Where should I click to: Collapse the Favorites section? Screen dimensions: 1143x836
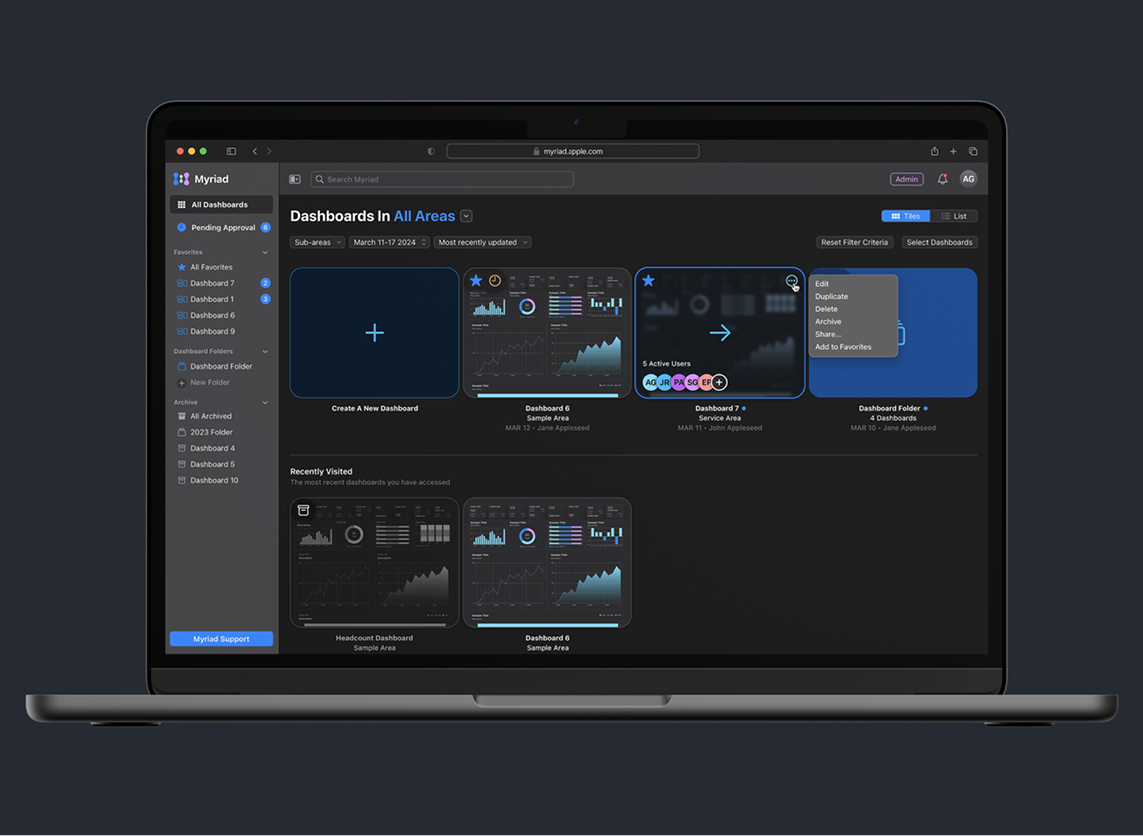tap(265, 252)
